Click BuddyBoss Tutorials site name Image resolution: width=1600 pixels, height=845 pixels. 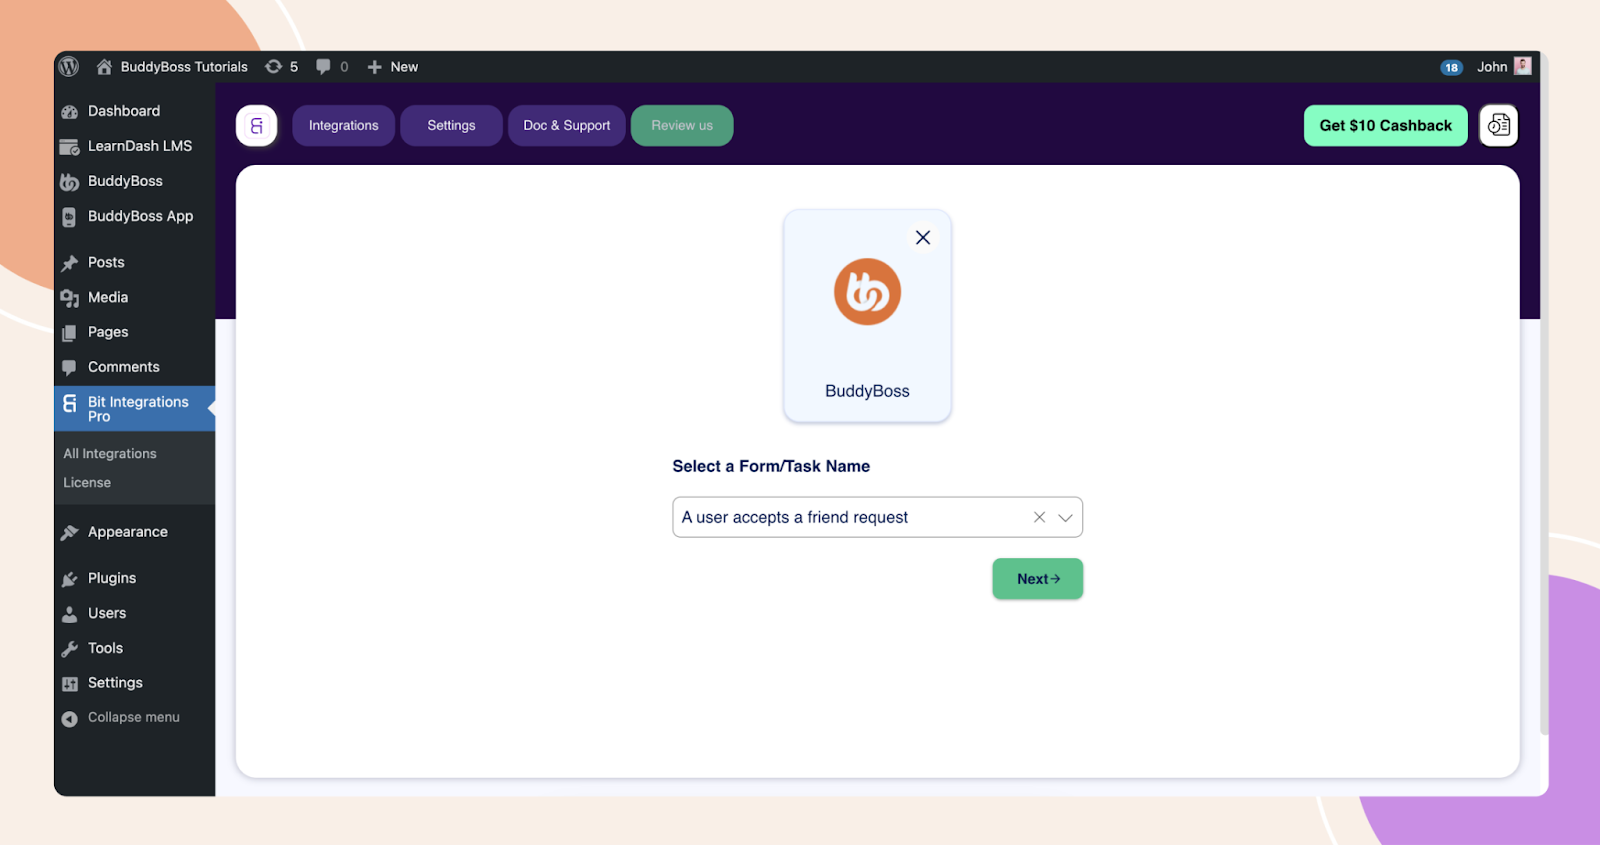point(184,67)
